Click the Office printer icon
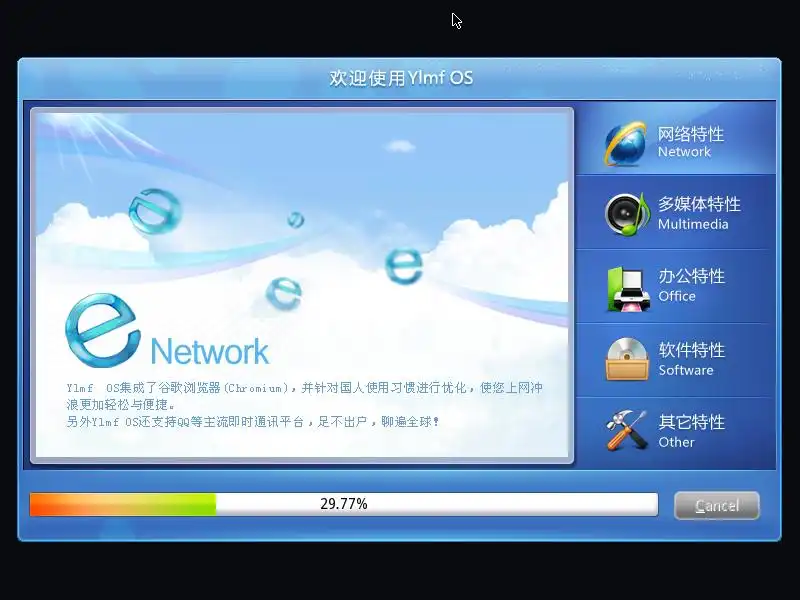Image resolution: width=800 pixels, height=600 pixels. point(629,289)
